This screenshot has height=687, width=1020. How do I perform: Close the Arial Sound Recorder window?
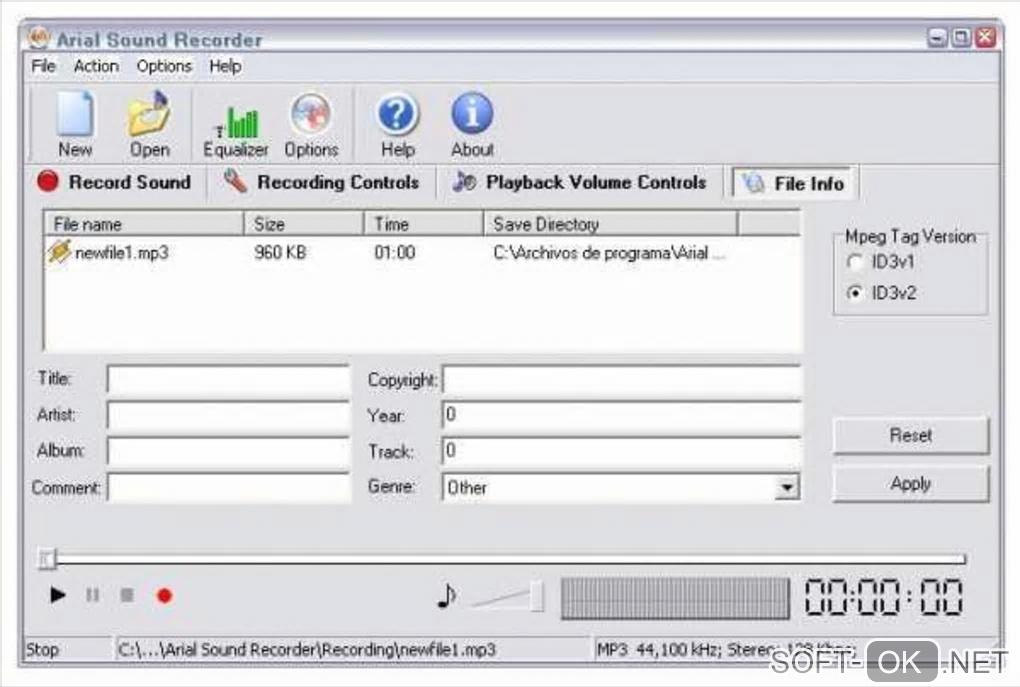tap(986, 38)
